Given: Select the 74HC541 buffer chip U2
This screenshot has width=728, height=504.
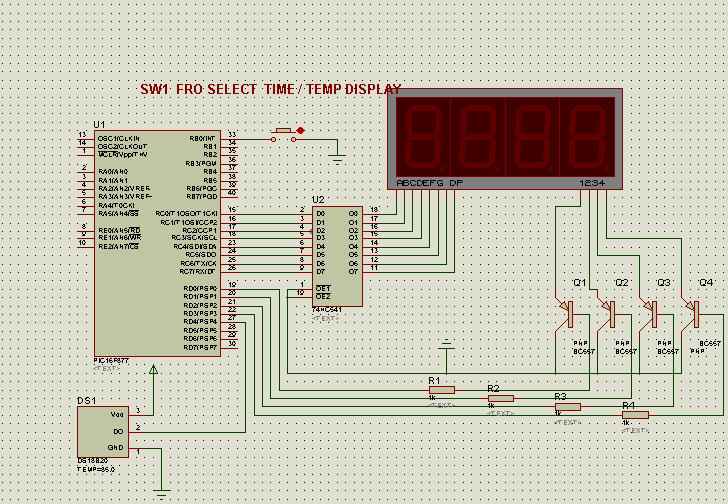Looking at the screenshot, I should (336, 255).
